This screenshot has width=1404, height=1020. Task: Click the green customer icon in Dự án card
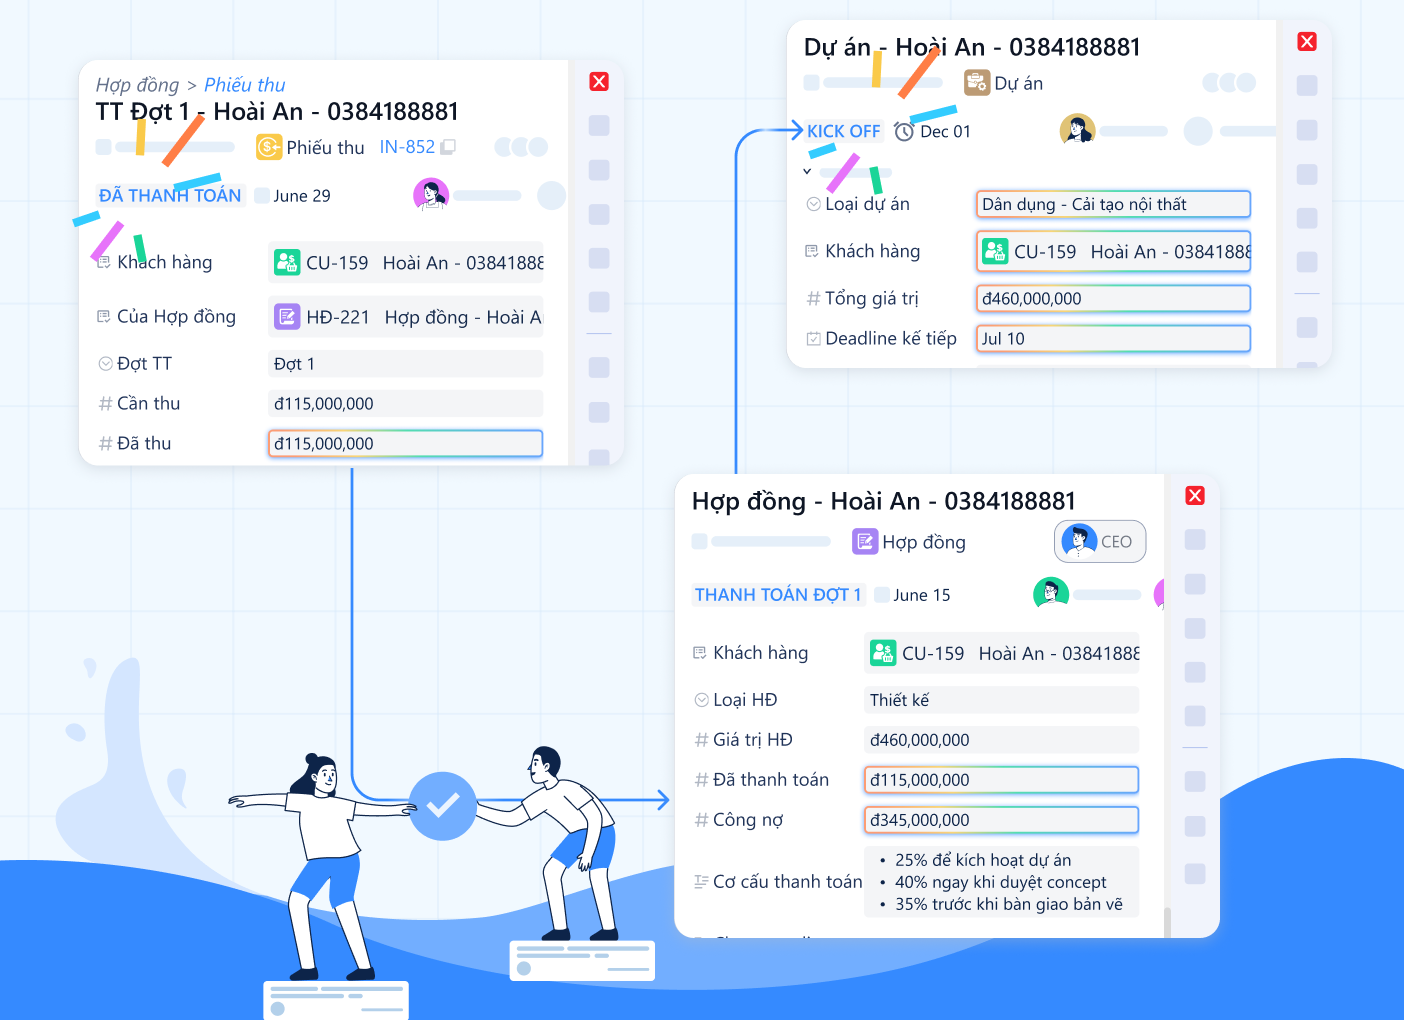click(x=994, y=251)
